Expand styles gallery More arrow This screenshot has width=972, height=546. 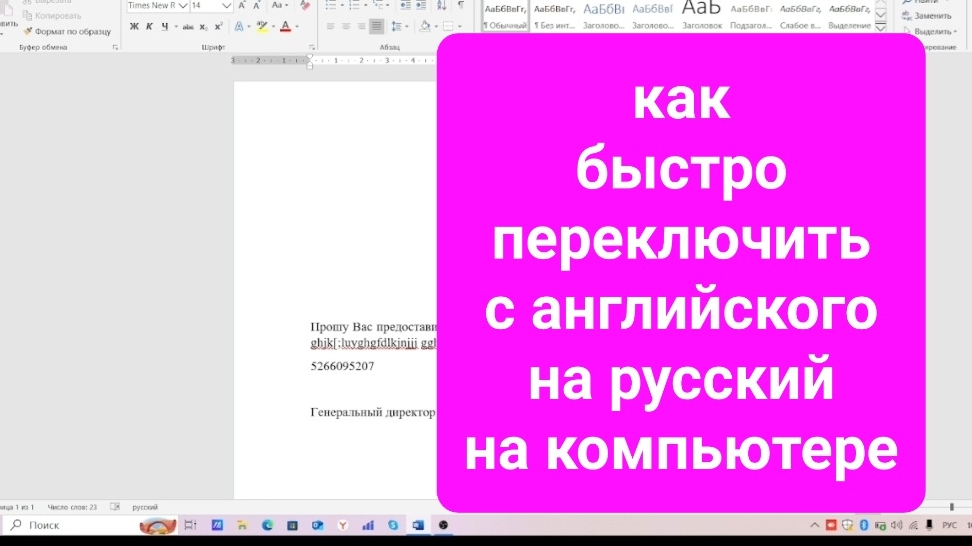pyautogui.click(x=881, y=27)
